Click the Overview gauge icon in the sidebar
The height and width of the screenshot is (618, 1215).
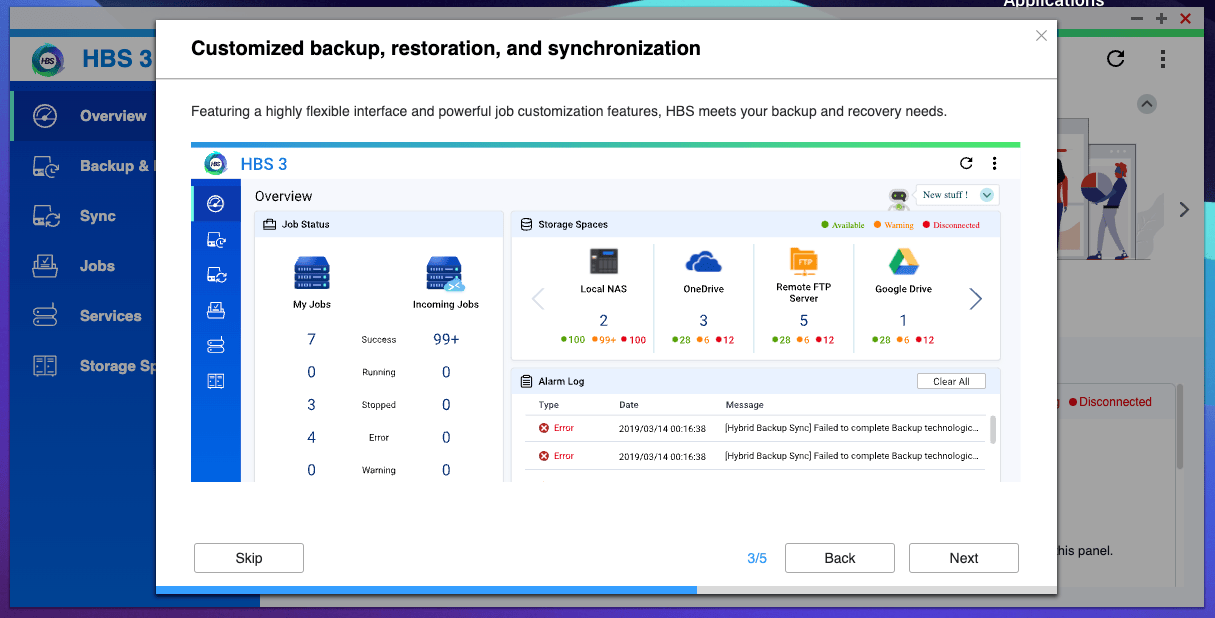click(x=45, y=116)
